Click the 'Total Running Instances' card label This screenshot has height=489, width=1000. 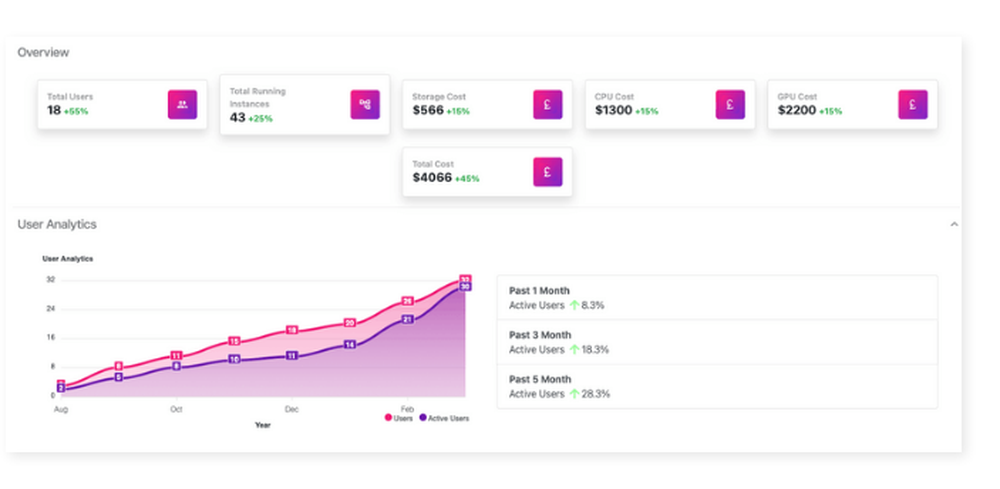258,98
